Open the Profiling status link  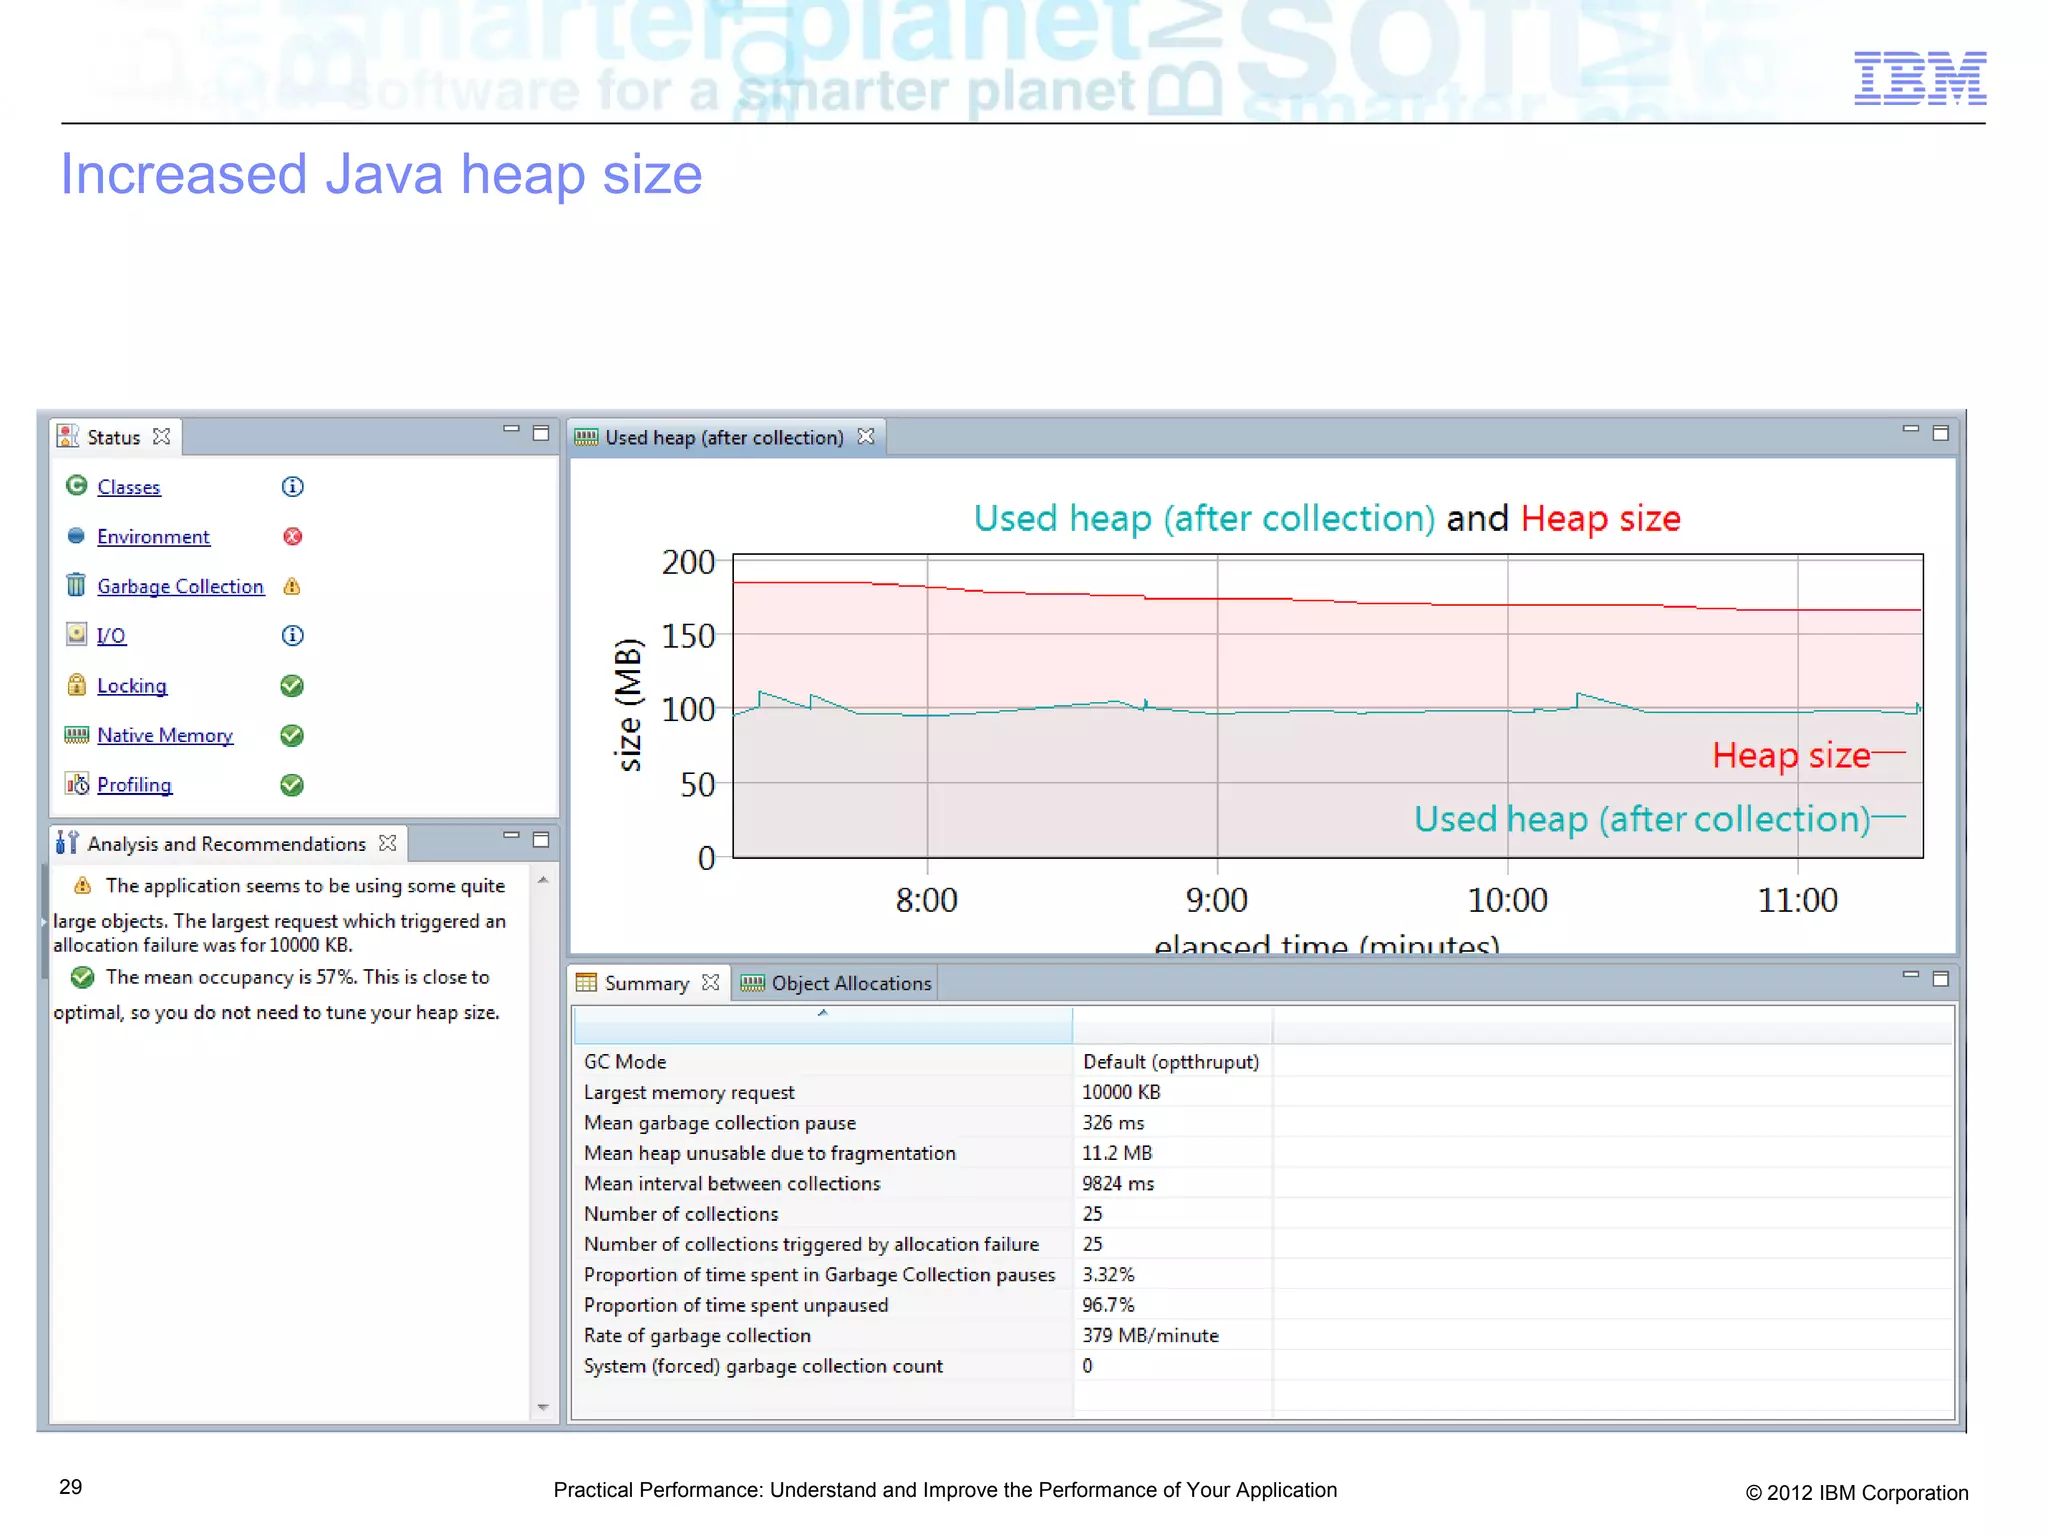click(x=134, y=785)
